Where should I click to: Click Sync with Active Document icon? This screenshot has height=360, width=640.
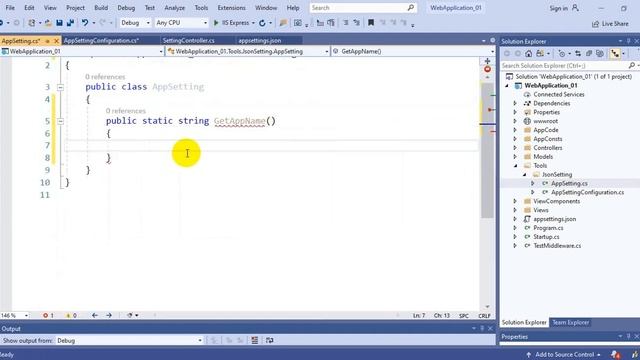[x=578, y=53]
